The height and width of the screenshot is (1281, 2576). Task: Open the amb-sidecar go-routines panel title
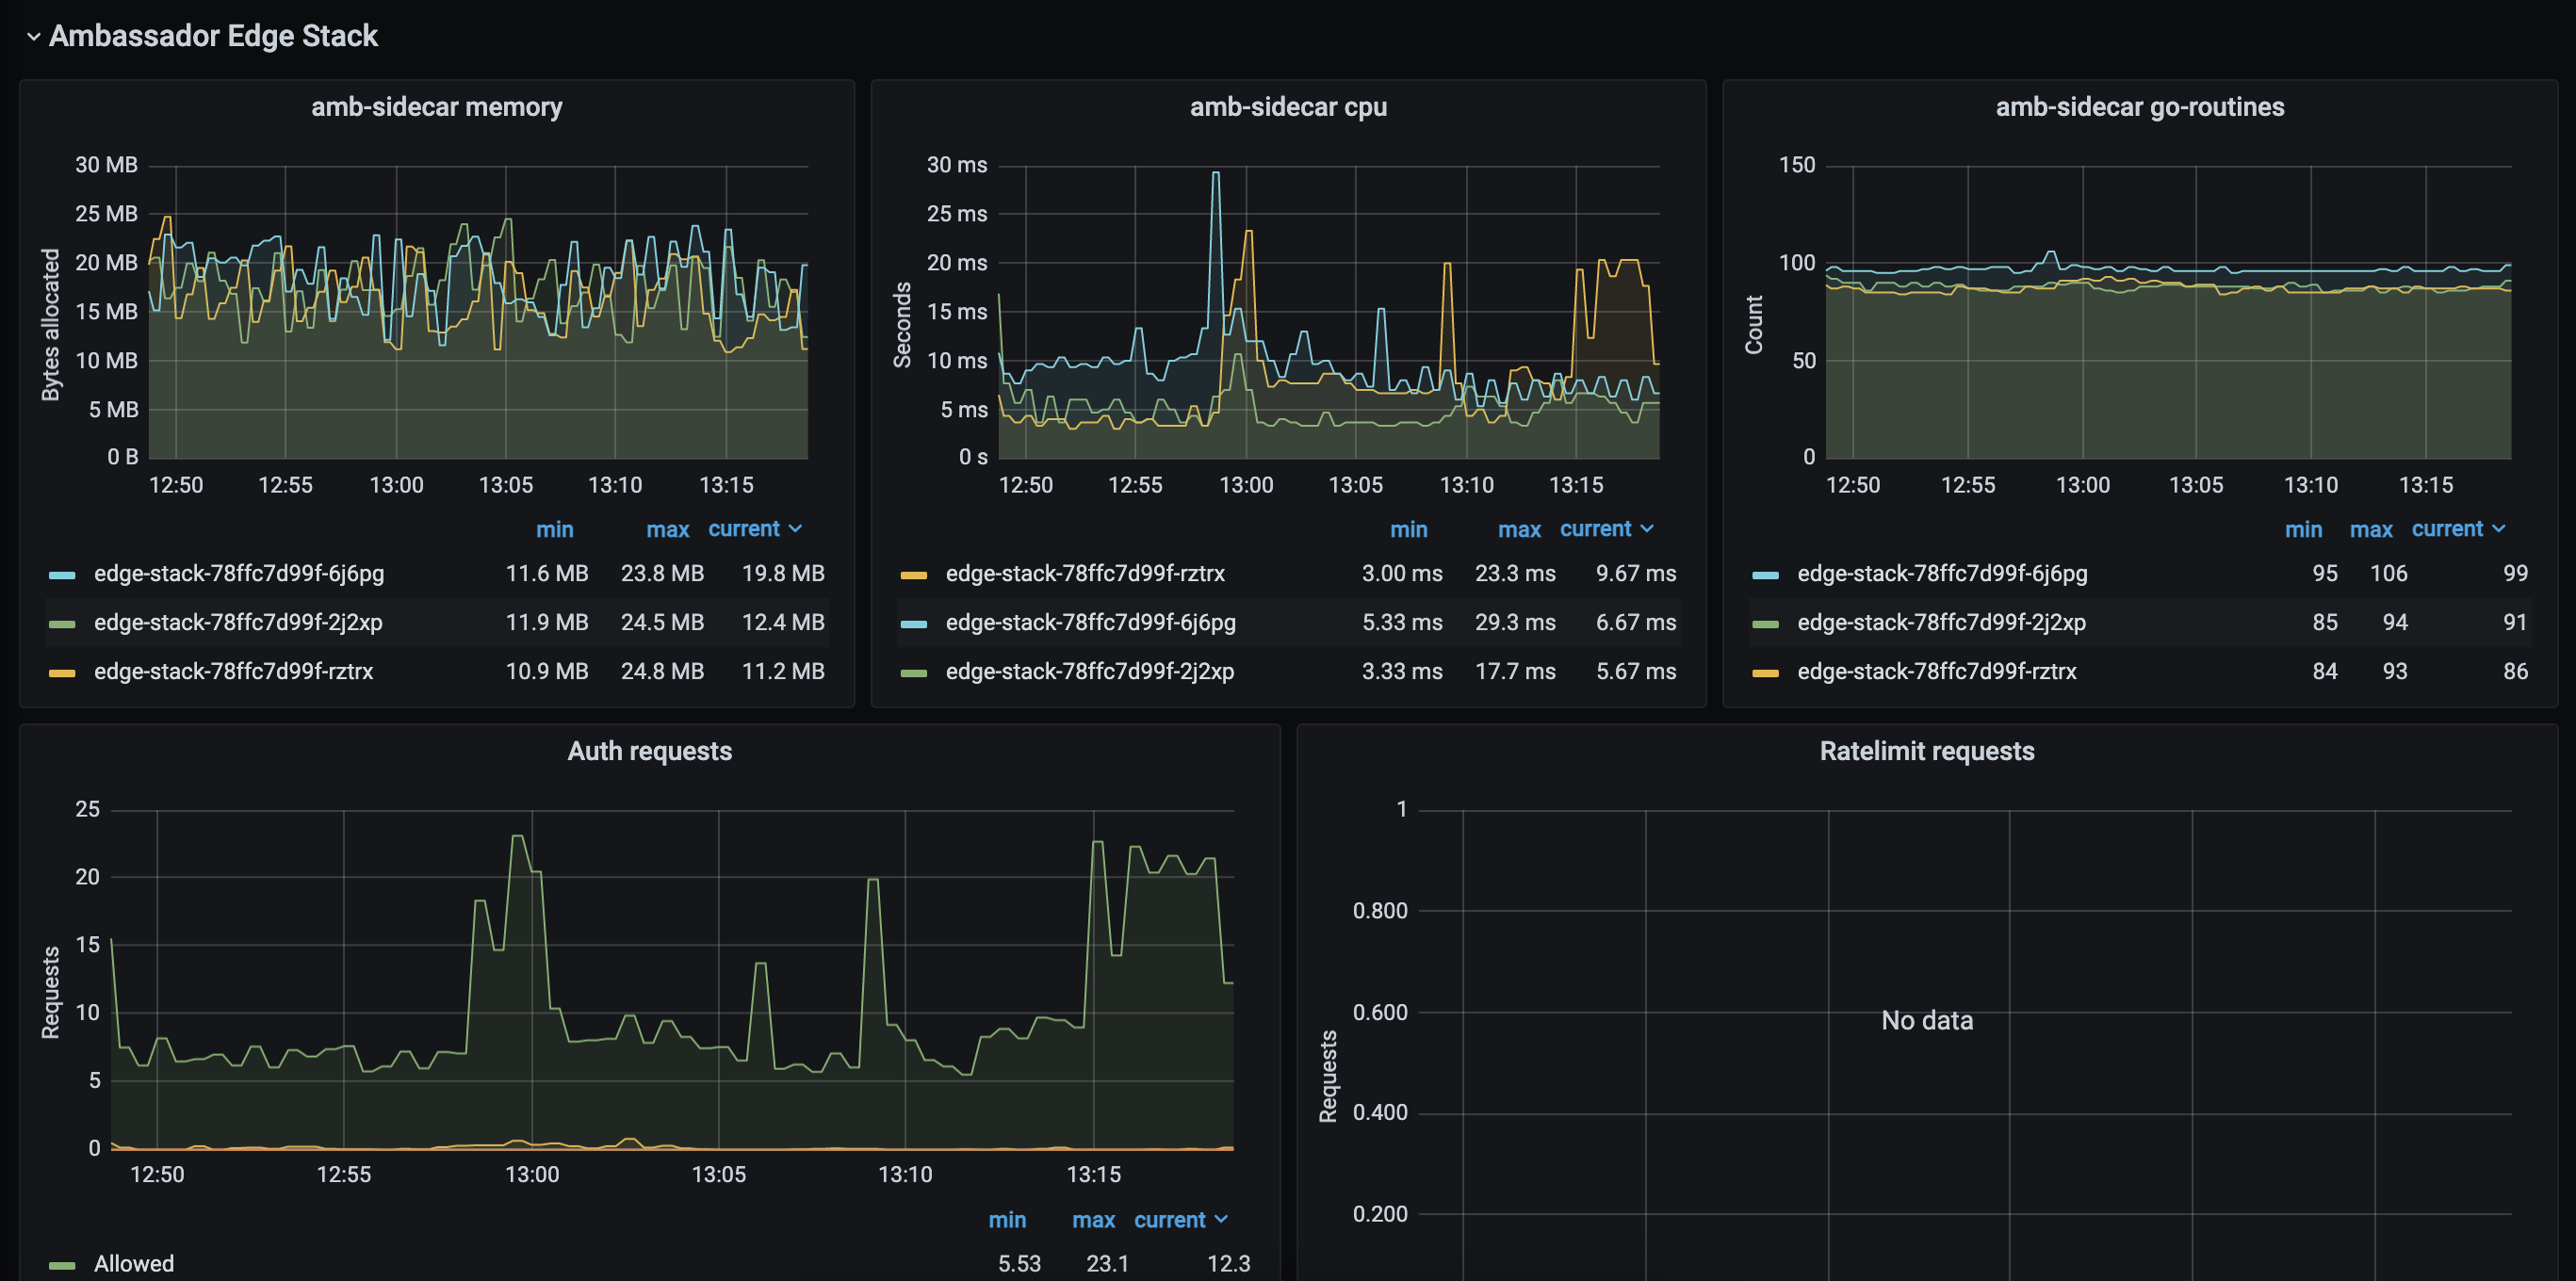[x=2139, y=107]
